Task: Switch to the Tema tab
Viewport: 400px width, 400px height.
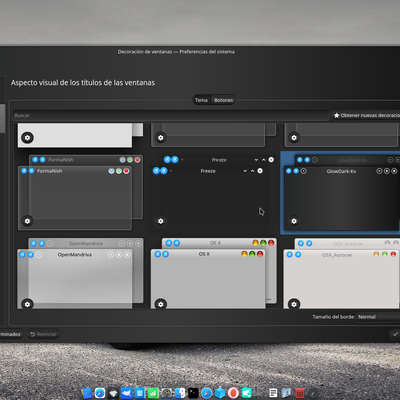Action: pyautogui.click(x=201, y=100)
